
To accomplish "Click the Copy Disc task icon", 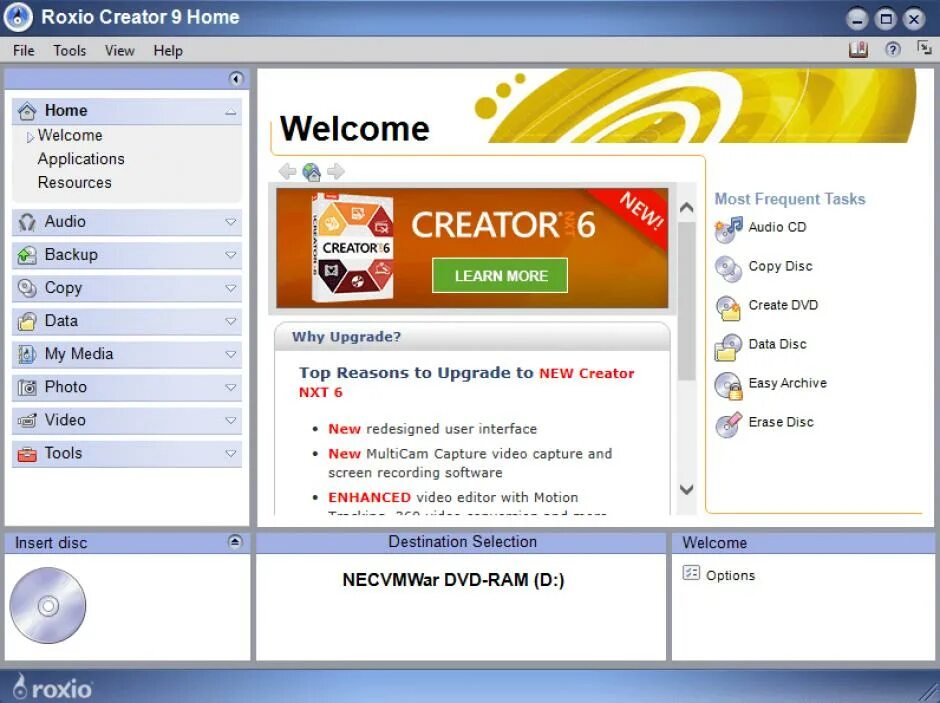I will coord(728,268).
